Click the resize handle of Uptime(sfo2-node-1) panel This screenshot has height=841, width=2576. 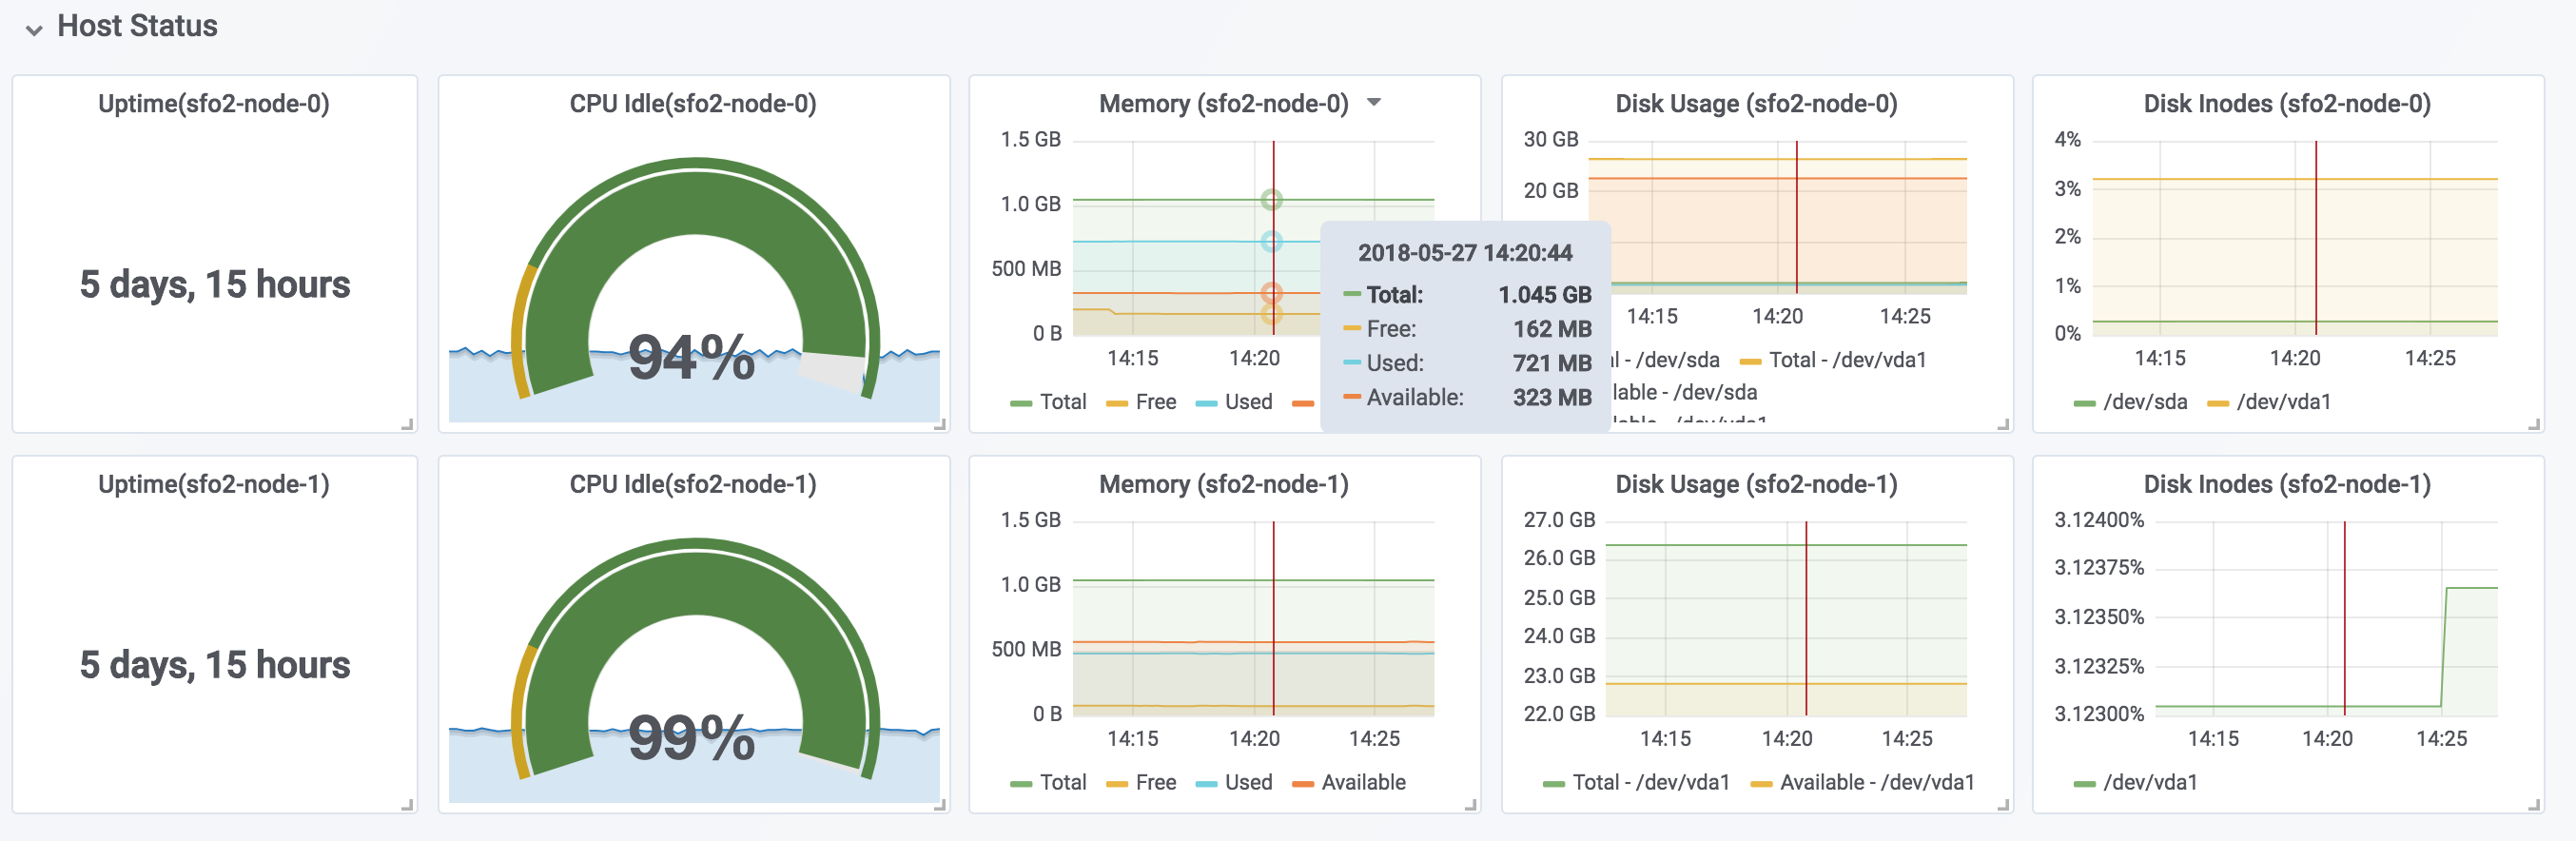pos(407,804)
